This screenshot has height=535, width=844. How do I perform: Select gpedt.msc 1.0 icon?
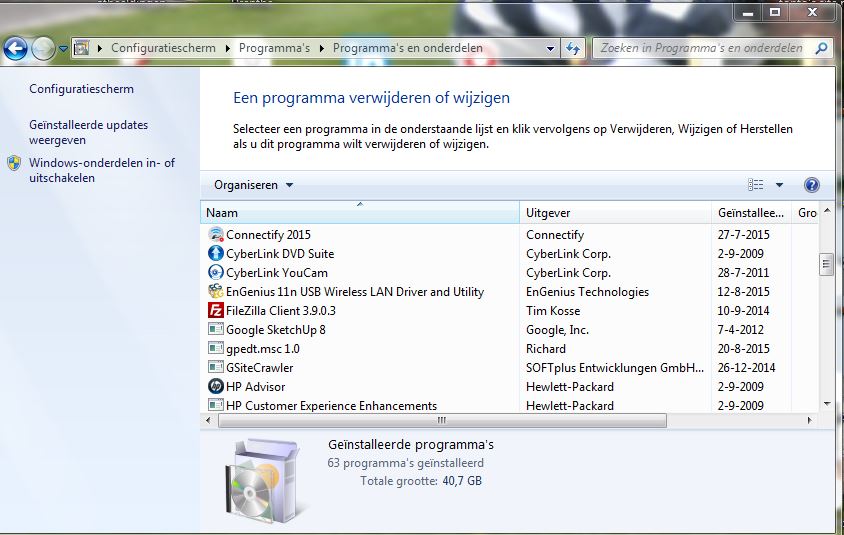tap(216, 348)
